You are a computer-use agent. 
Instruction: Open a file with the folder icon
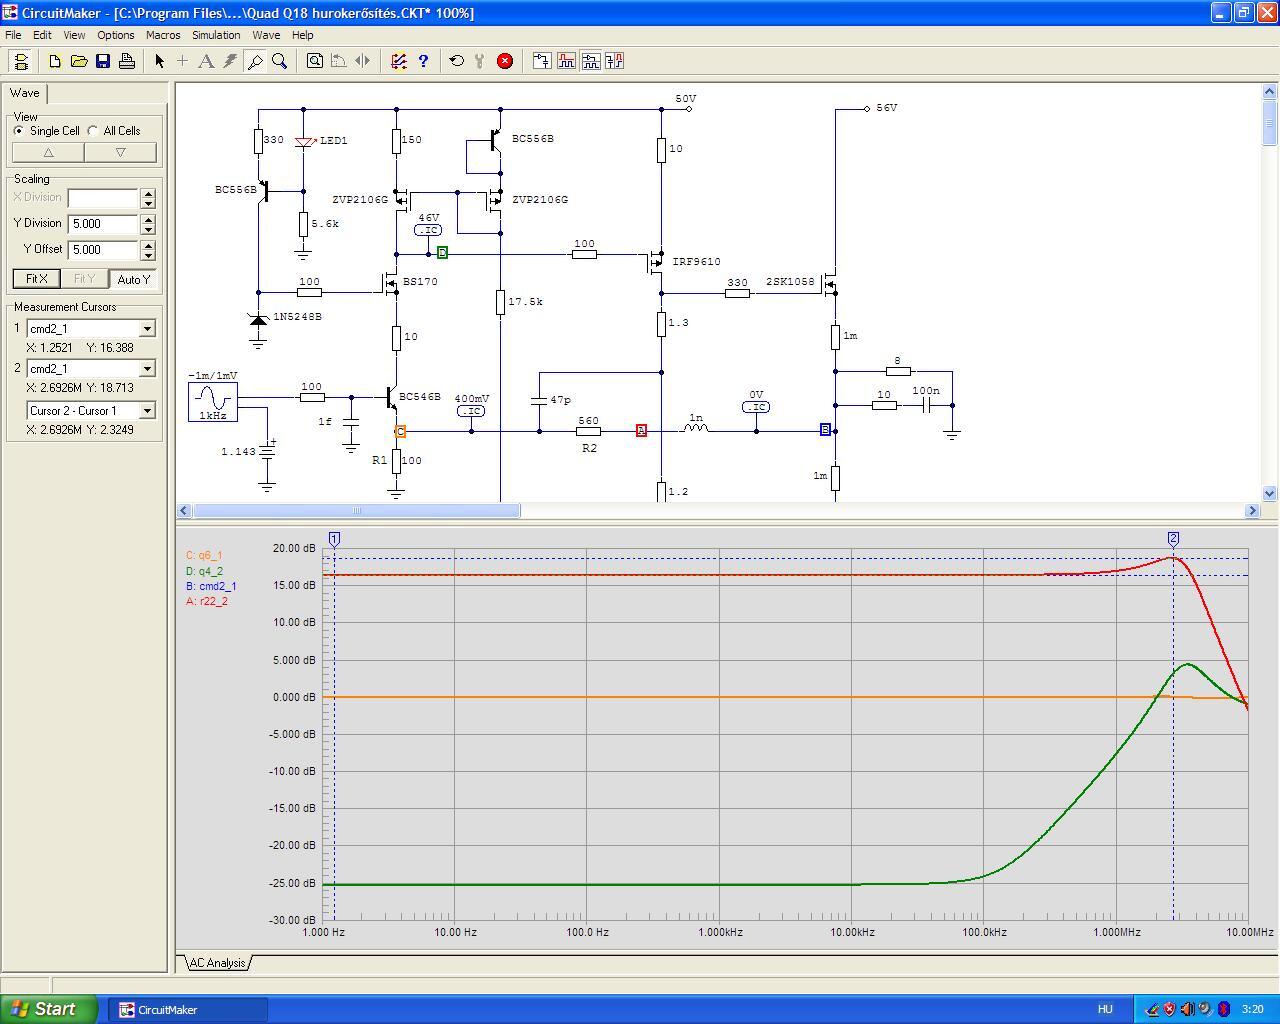pyautogui.click(x=79, y=61)
